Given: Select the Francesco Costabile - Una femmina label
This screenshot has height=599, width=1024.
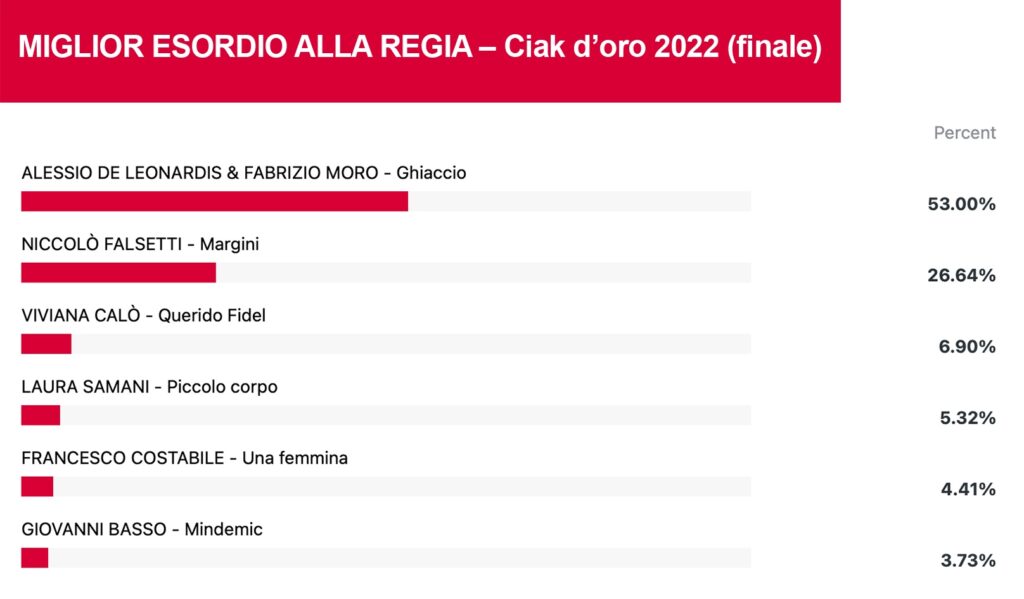Looking at the screenshot, I should 185,458.
